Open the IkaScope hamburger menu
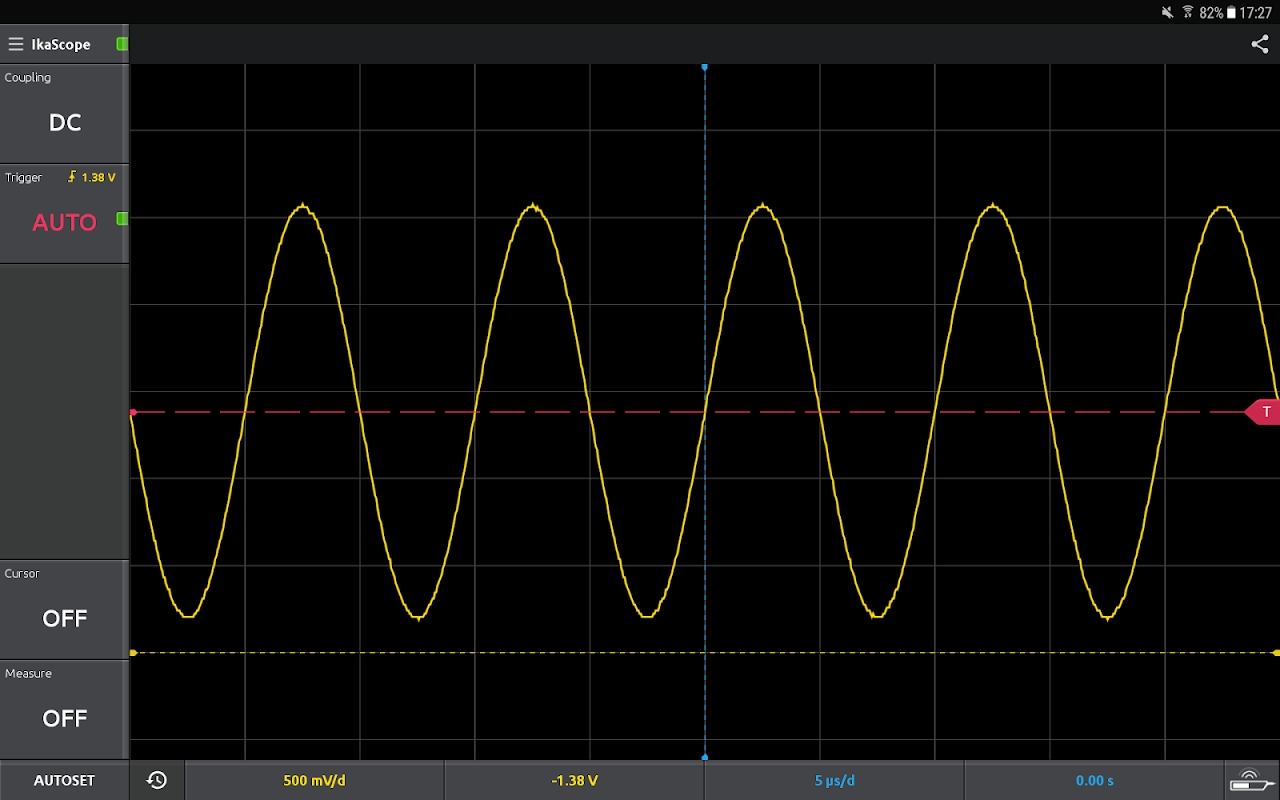The image size is (1280, 800). [16, 44]
